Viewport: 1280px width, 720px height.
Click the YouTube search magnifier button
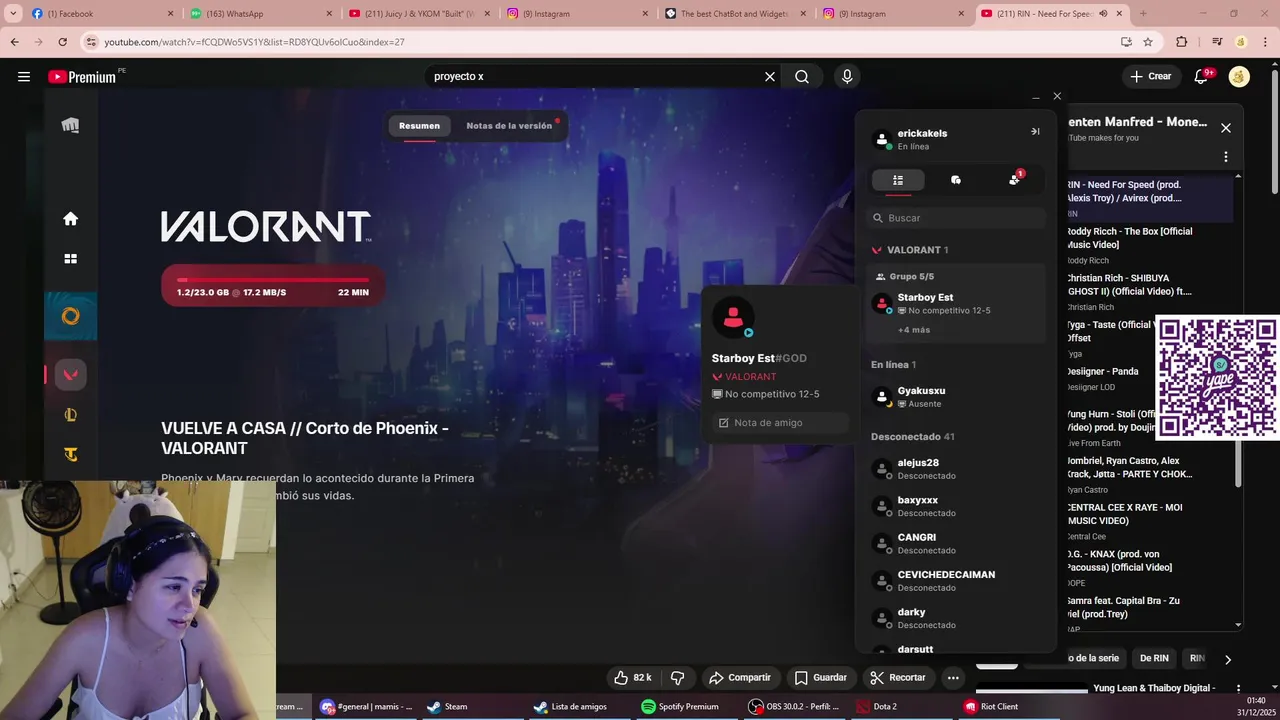coord(802,77)
